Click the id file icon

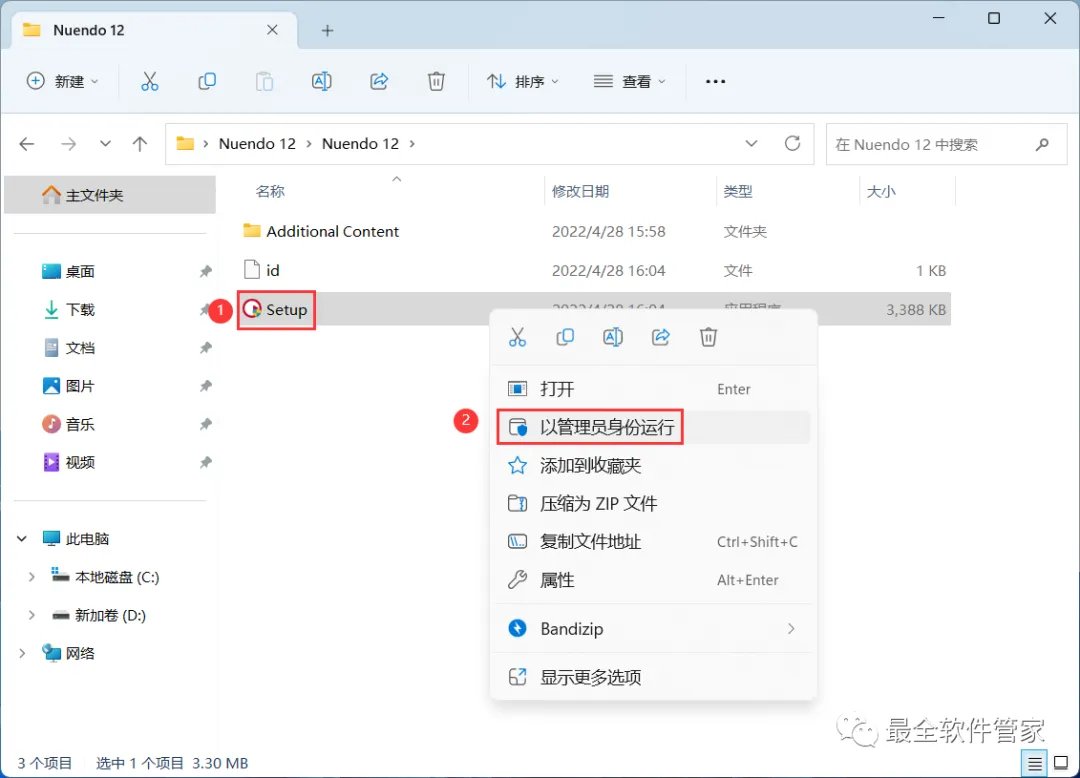point(252,270)
